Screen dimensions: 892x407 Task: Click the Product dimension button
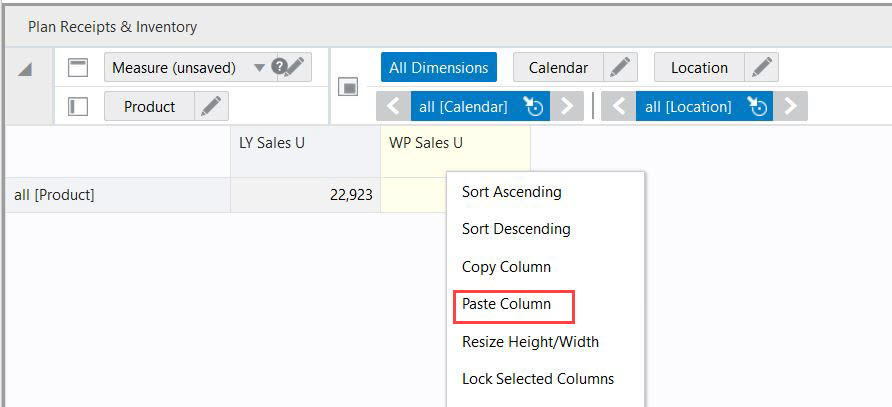tap(150, 106)
